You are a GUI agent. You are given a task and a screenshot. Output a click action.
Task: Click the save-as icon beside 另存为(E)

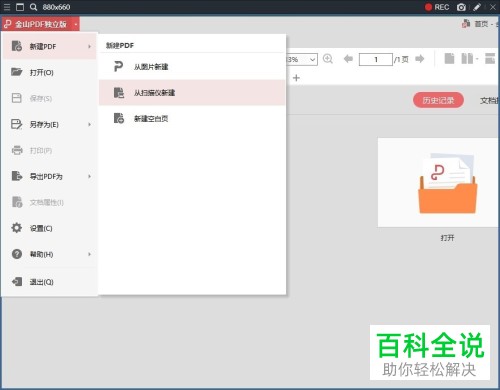[x=17, y=124]
